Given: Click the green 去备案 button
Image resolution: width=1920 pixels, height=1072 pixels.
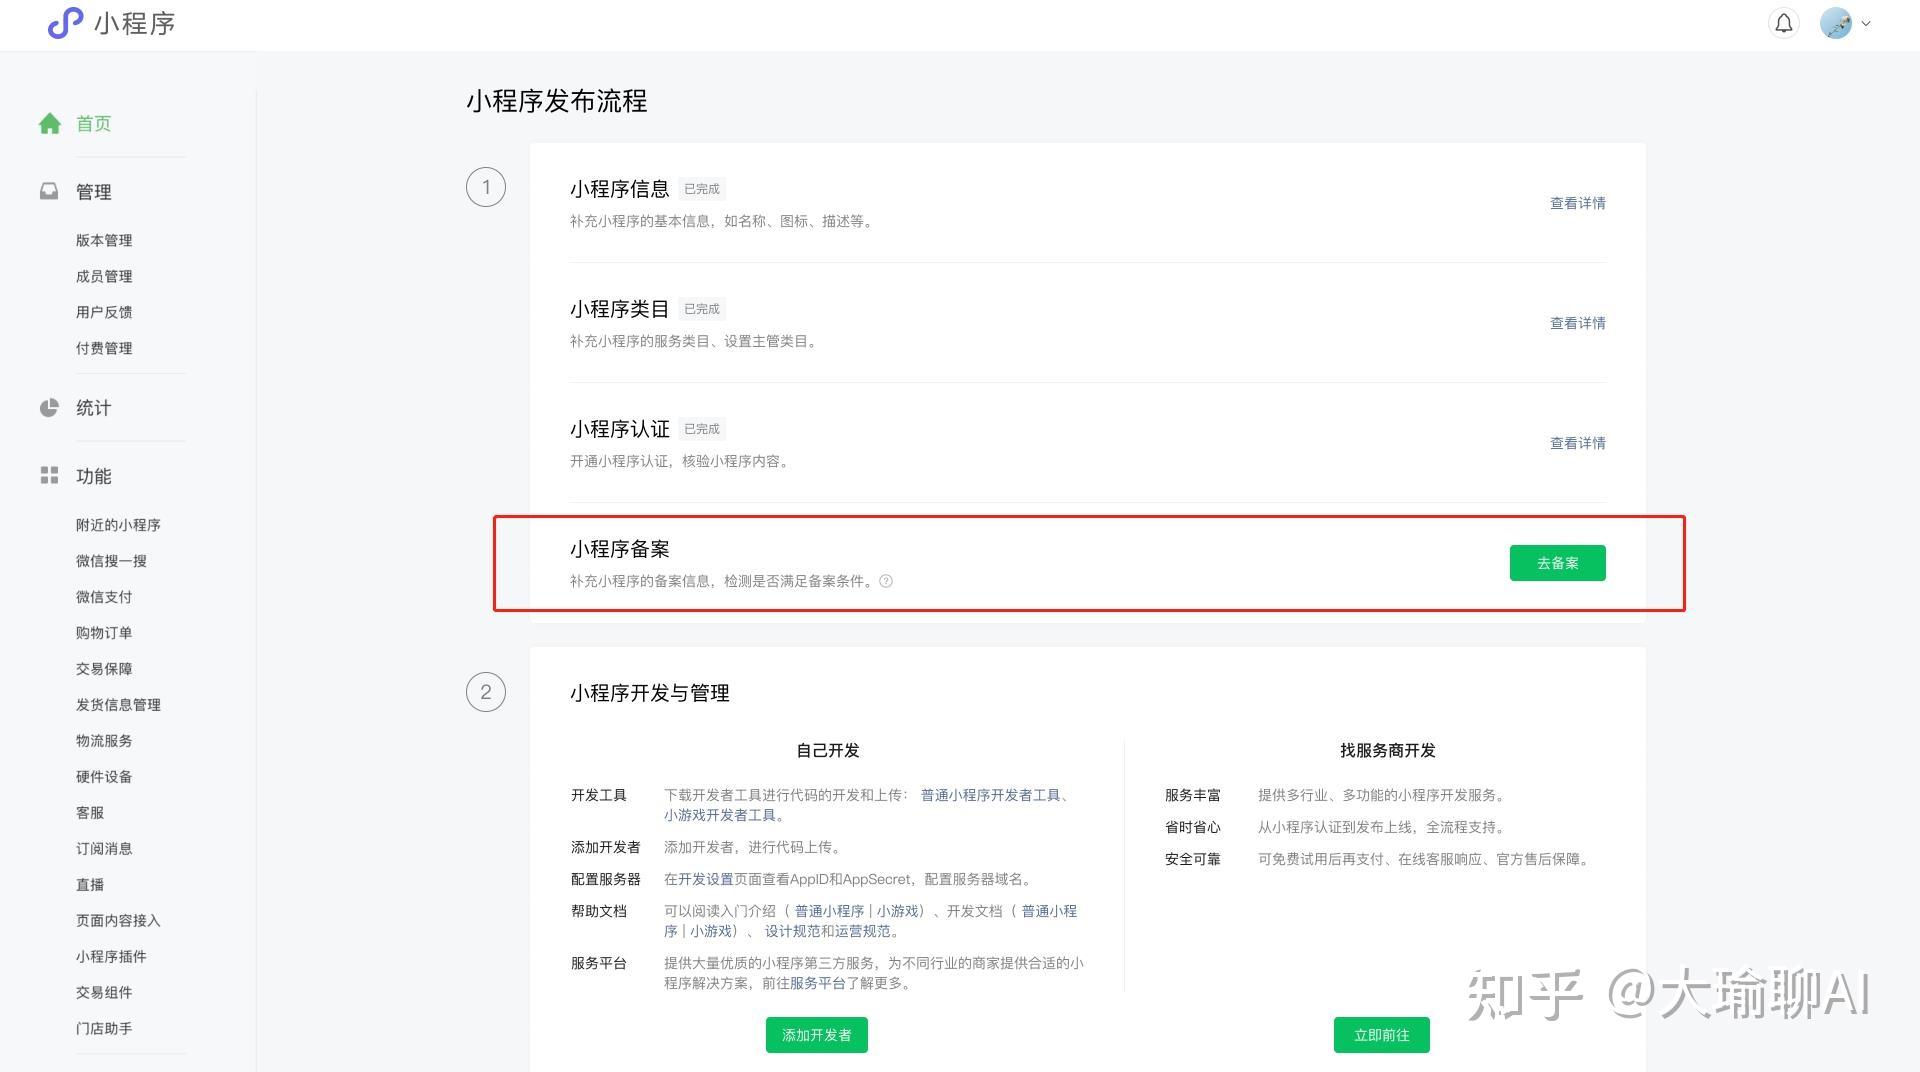Looking at the screenshot, I should tap(1556, 562).
